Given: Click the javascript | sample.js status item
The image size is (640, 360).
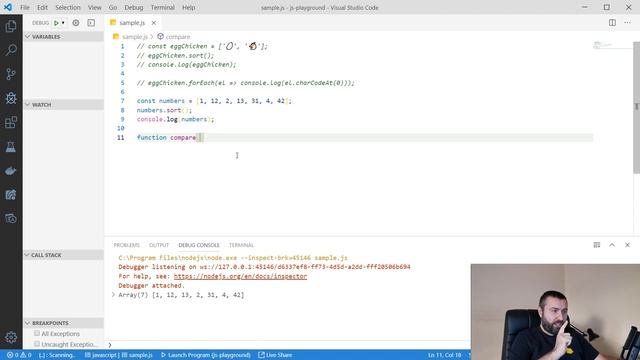Looking at the screenshot, I should pyautogui.click(x=118, y=355).
